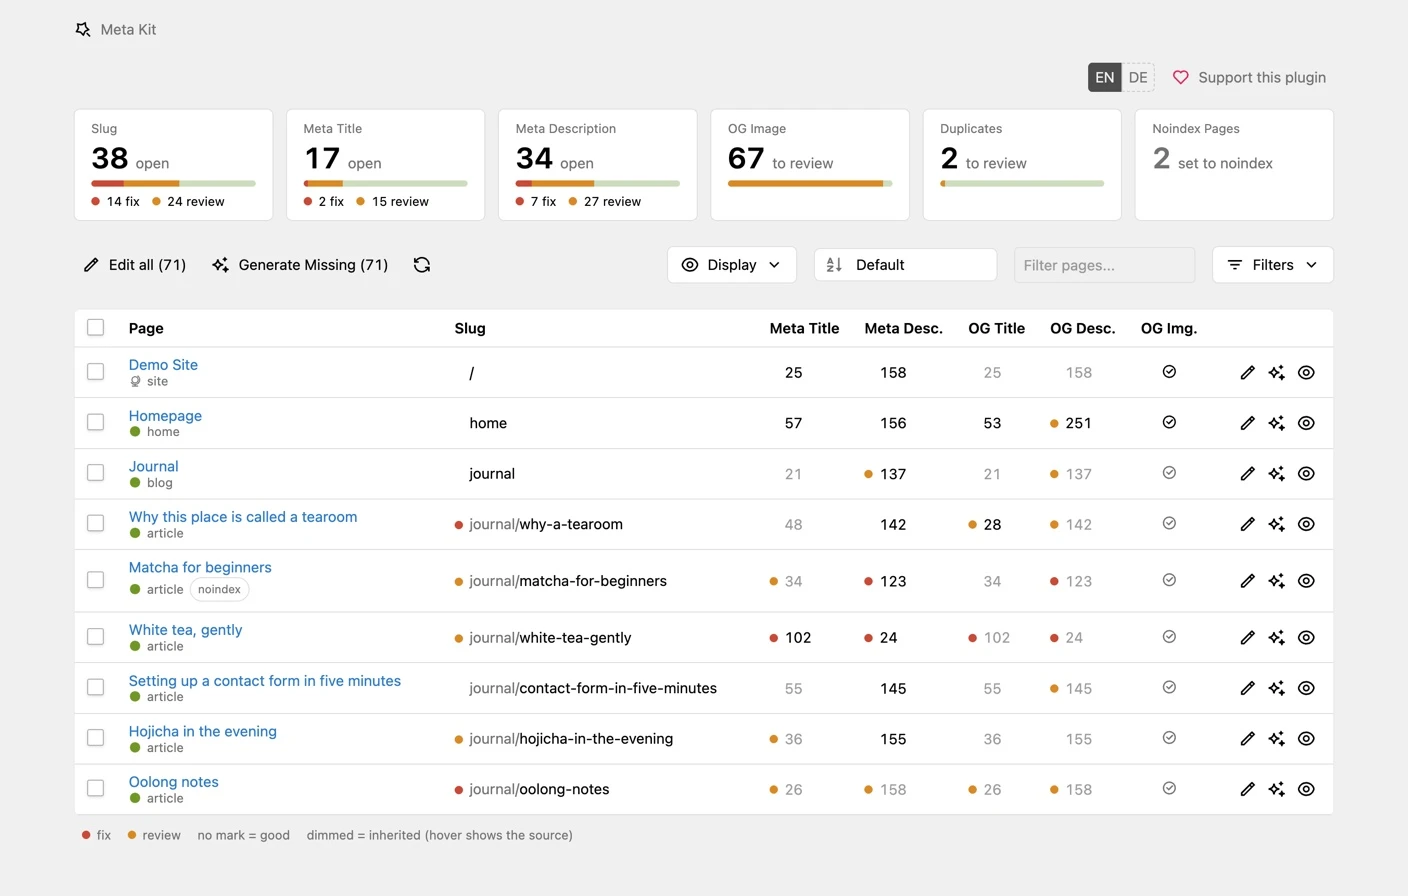Click sparkle generate icon for White tea, gently
Image resolution: width=1408 pixels, height=896 pixels.
(1276, 638)
